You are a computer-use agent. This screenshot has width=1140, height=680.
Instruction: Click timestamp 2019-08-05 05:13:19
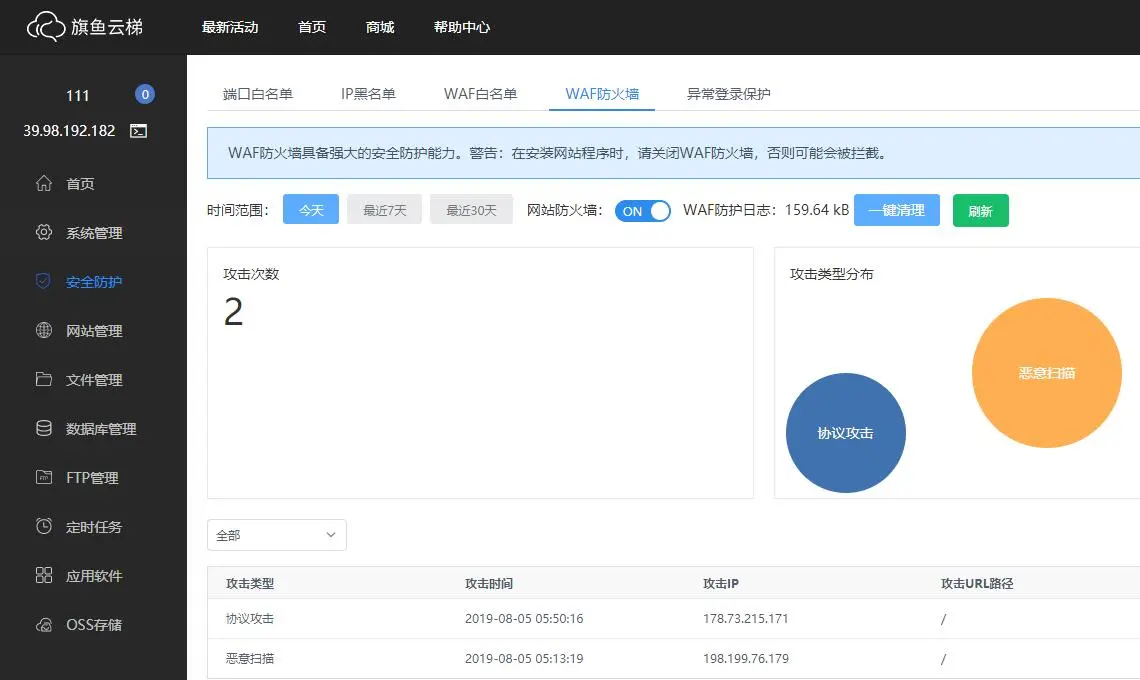click(523, 658)
